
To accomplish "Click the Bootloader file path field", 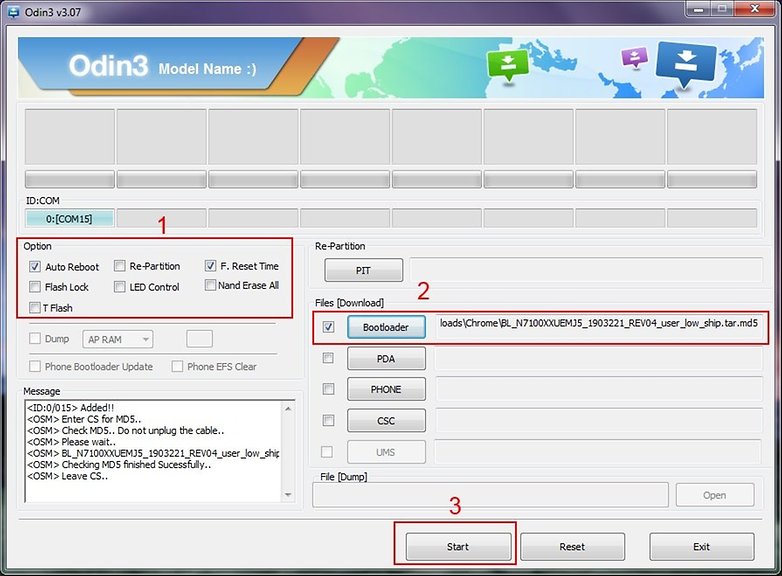I will coord(598,327).
